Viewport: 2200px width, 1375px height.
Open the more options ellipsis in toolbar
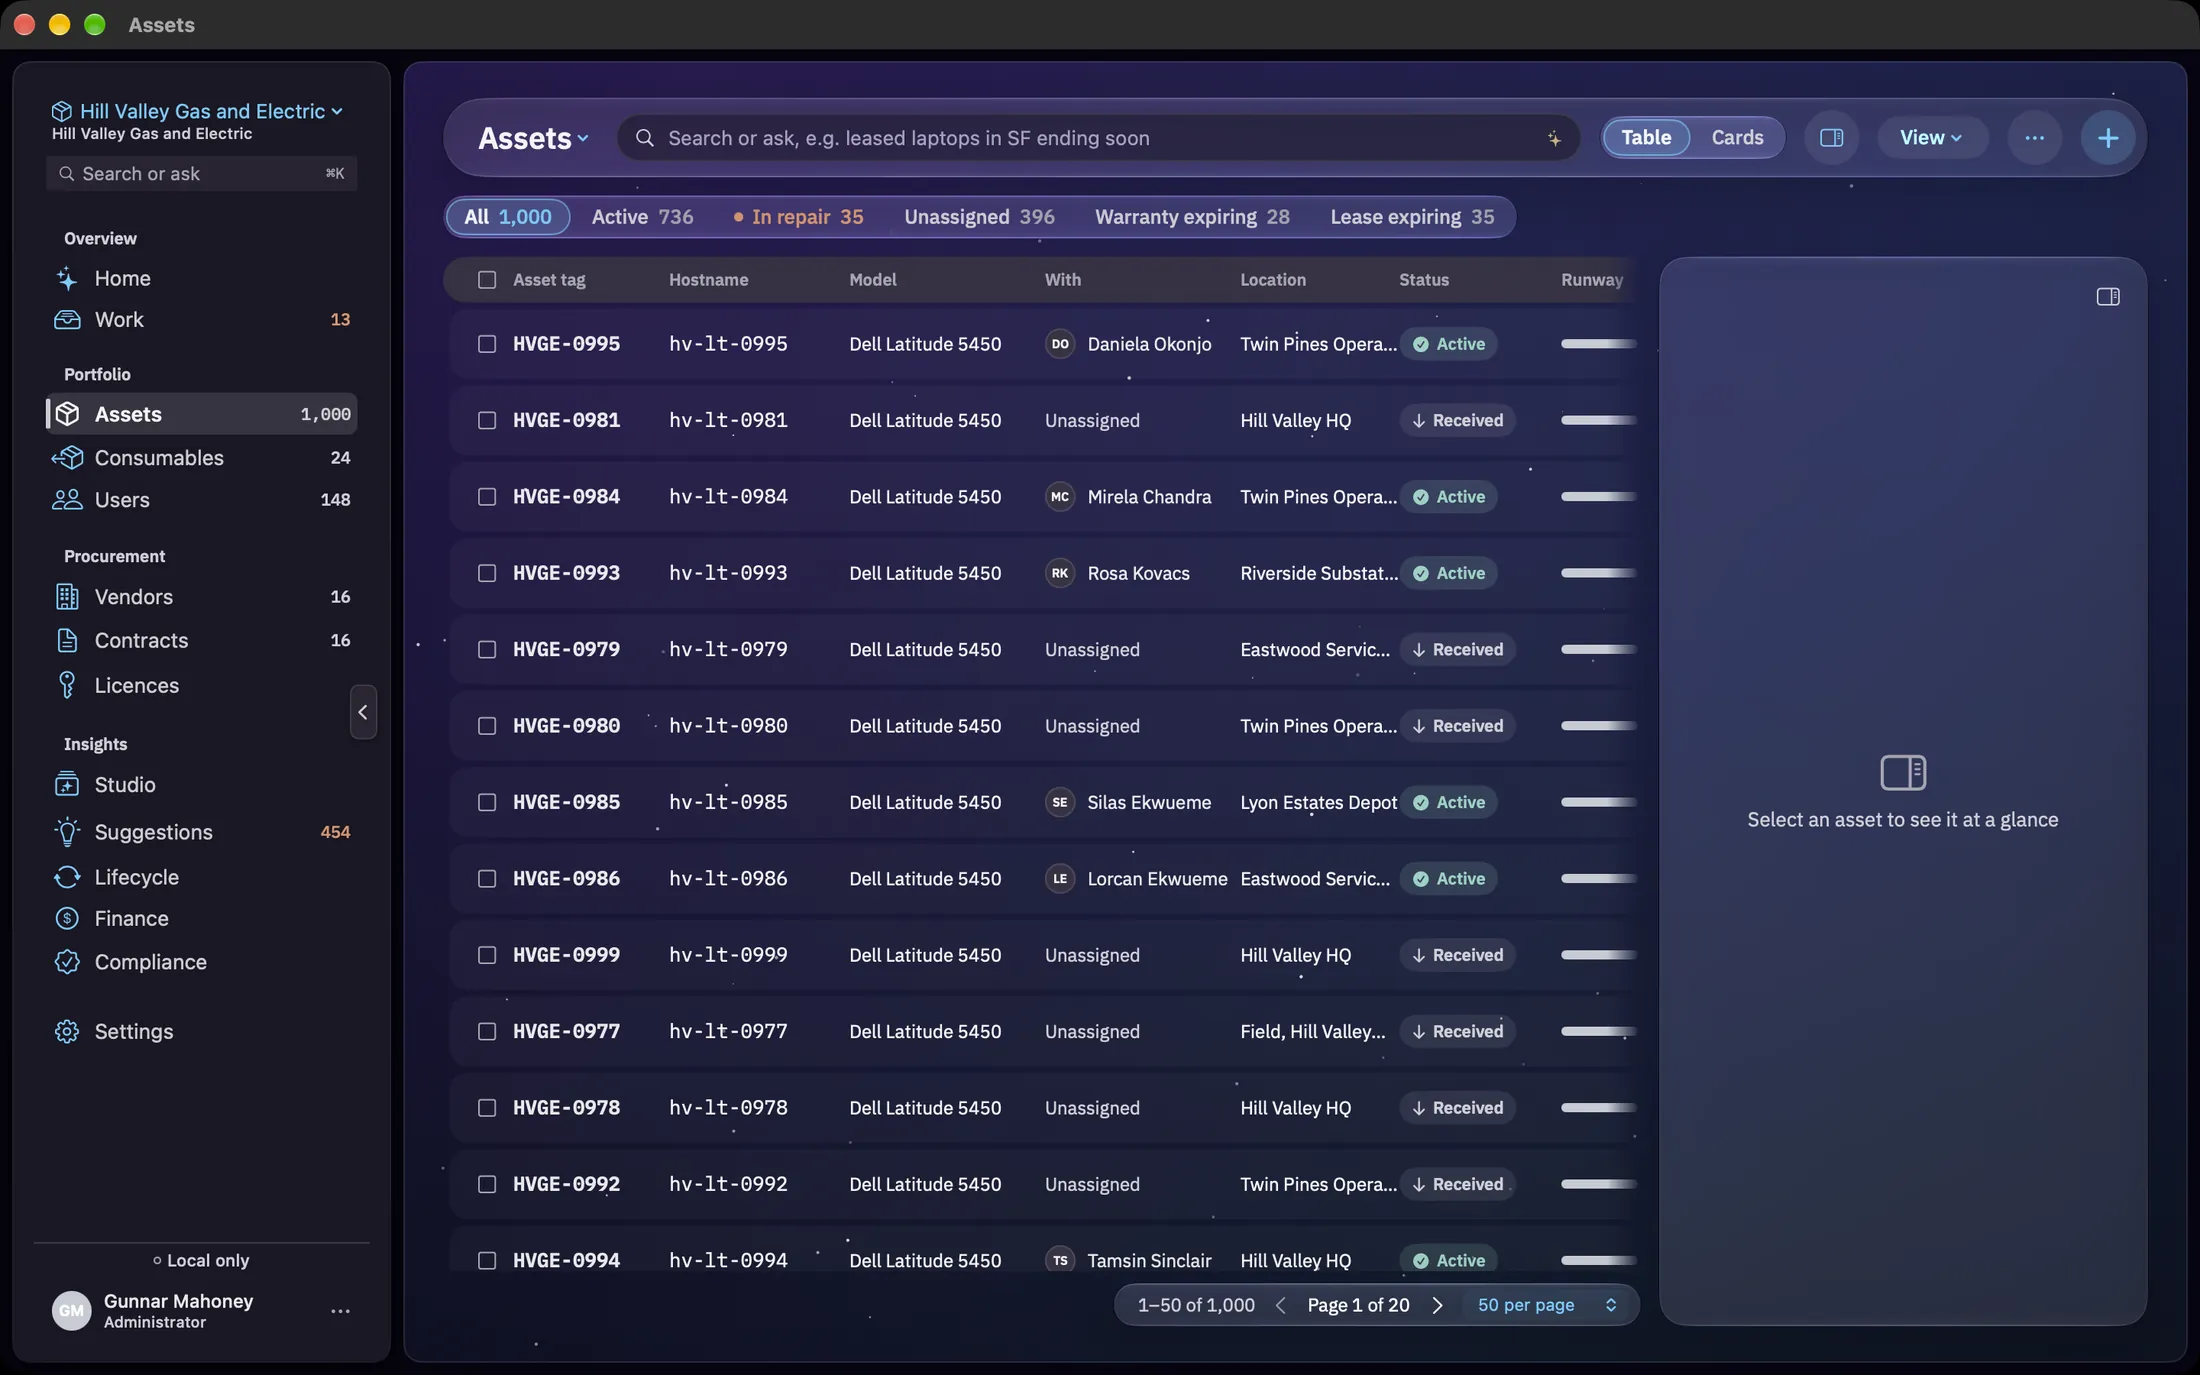click(x=2034, y=138)
